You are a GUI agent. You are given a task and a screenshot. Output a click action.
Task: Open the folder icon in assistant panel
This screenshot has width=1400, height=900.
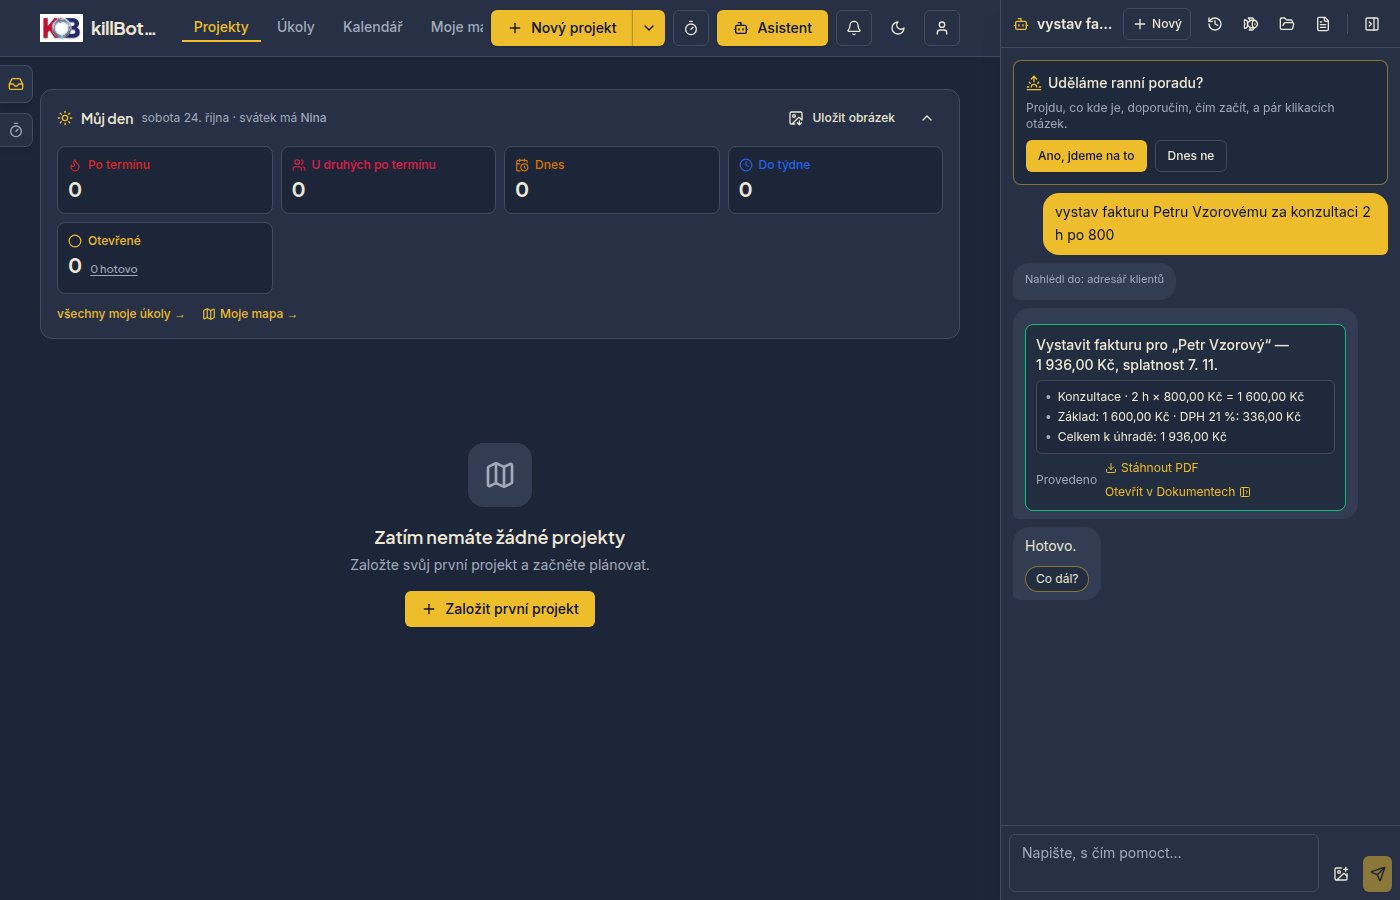(1287, 24)
